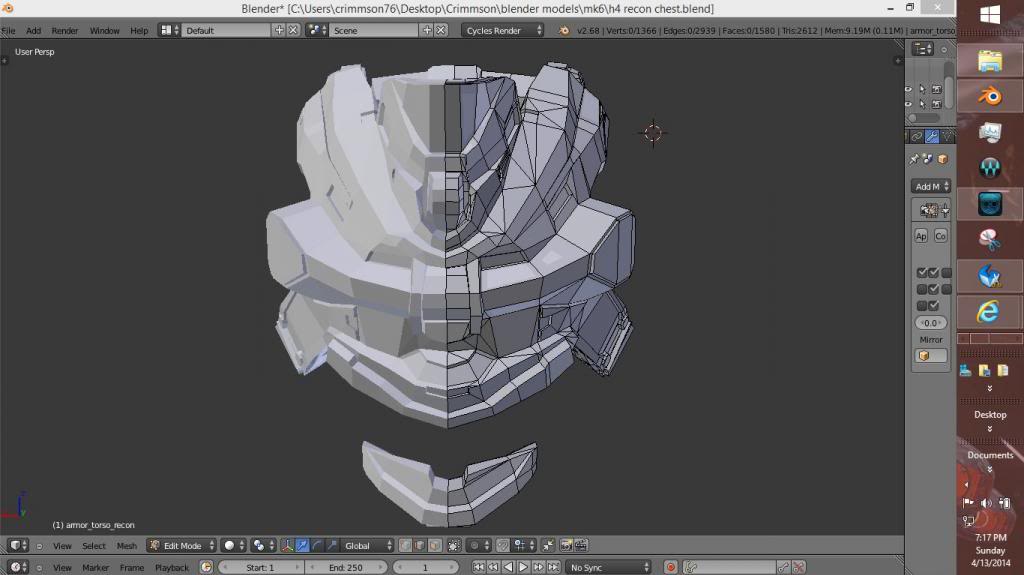This screenshot has height=575, width=1024.
Task: Toggle first checkbox in Mirror modifier options
Action: 922,273
